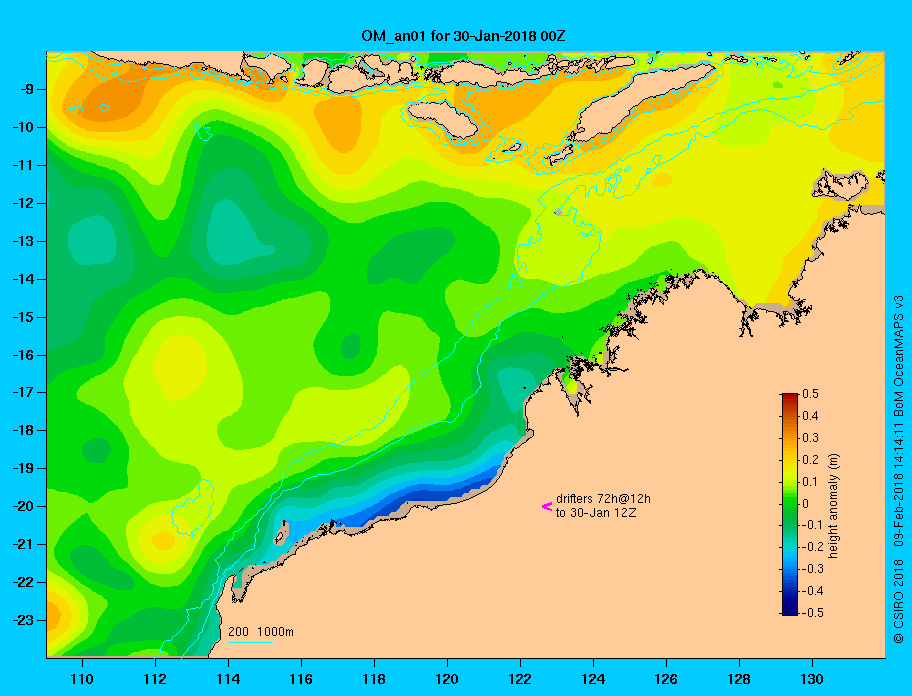Image resolution: width=912 pixels, height=696 pixels.
Task: Click the longitude label 110
Action: [x=82, y=679]
